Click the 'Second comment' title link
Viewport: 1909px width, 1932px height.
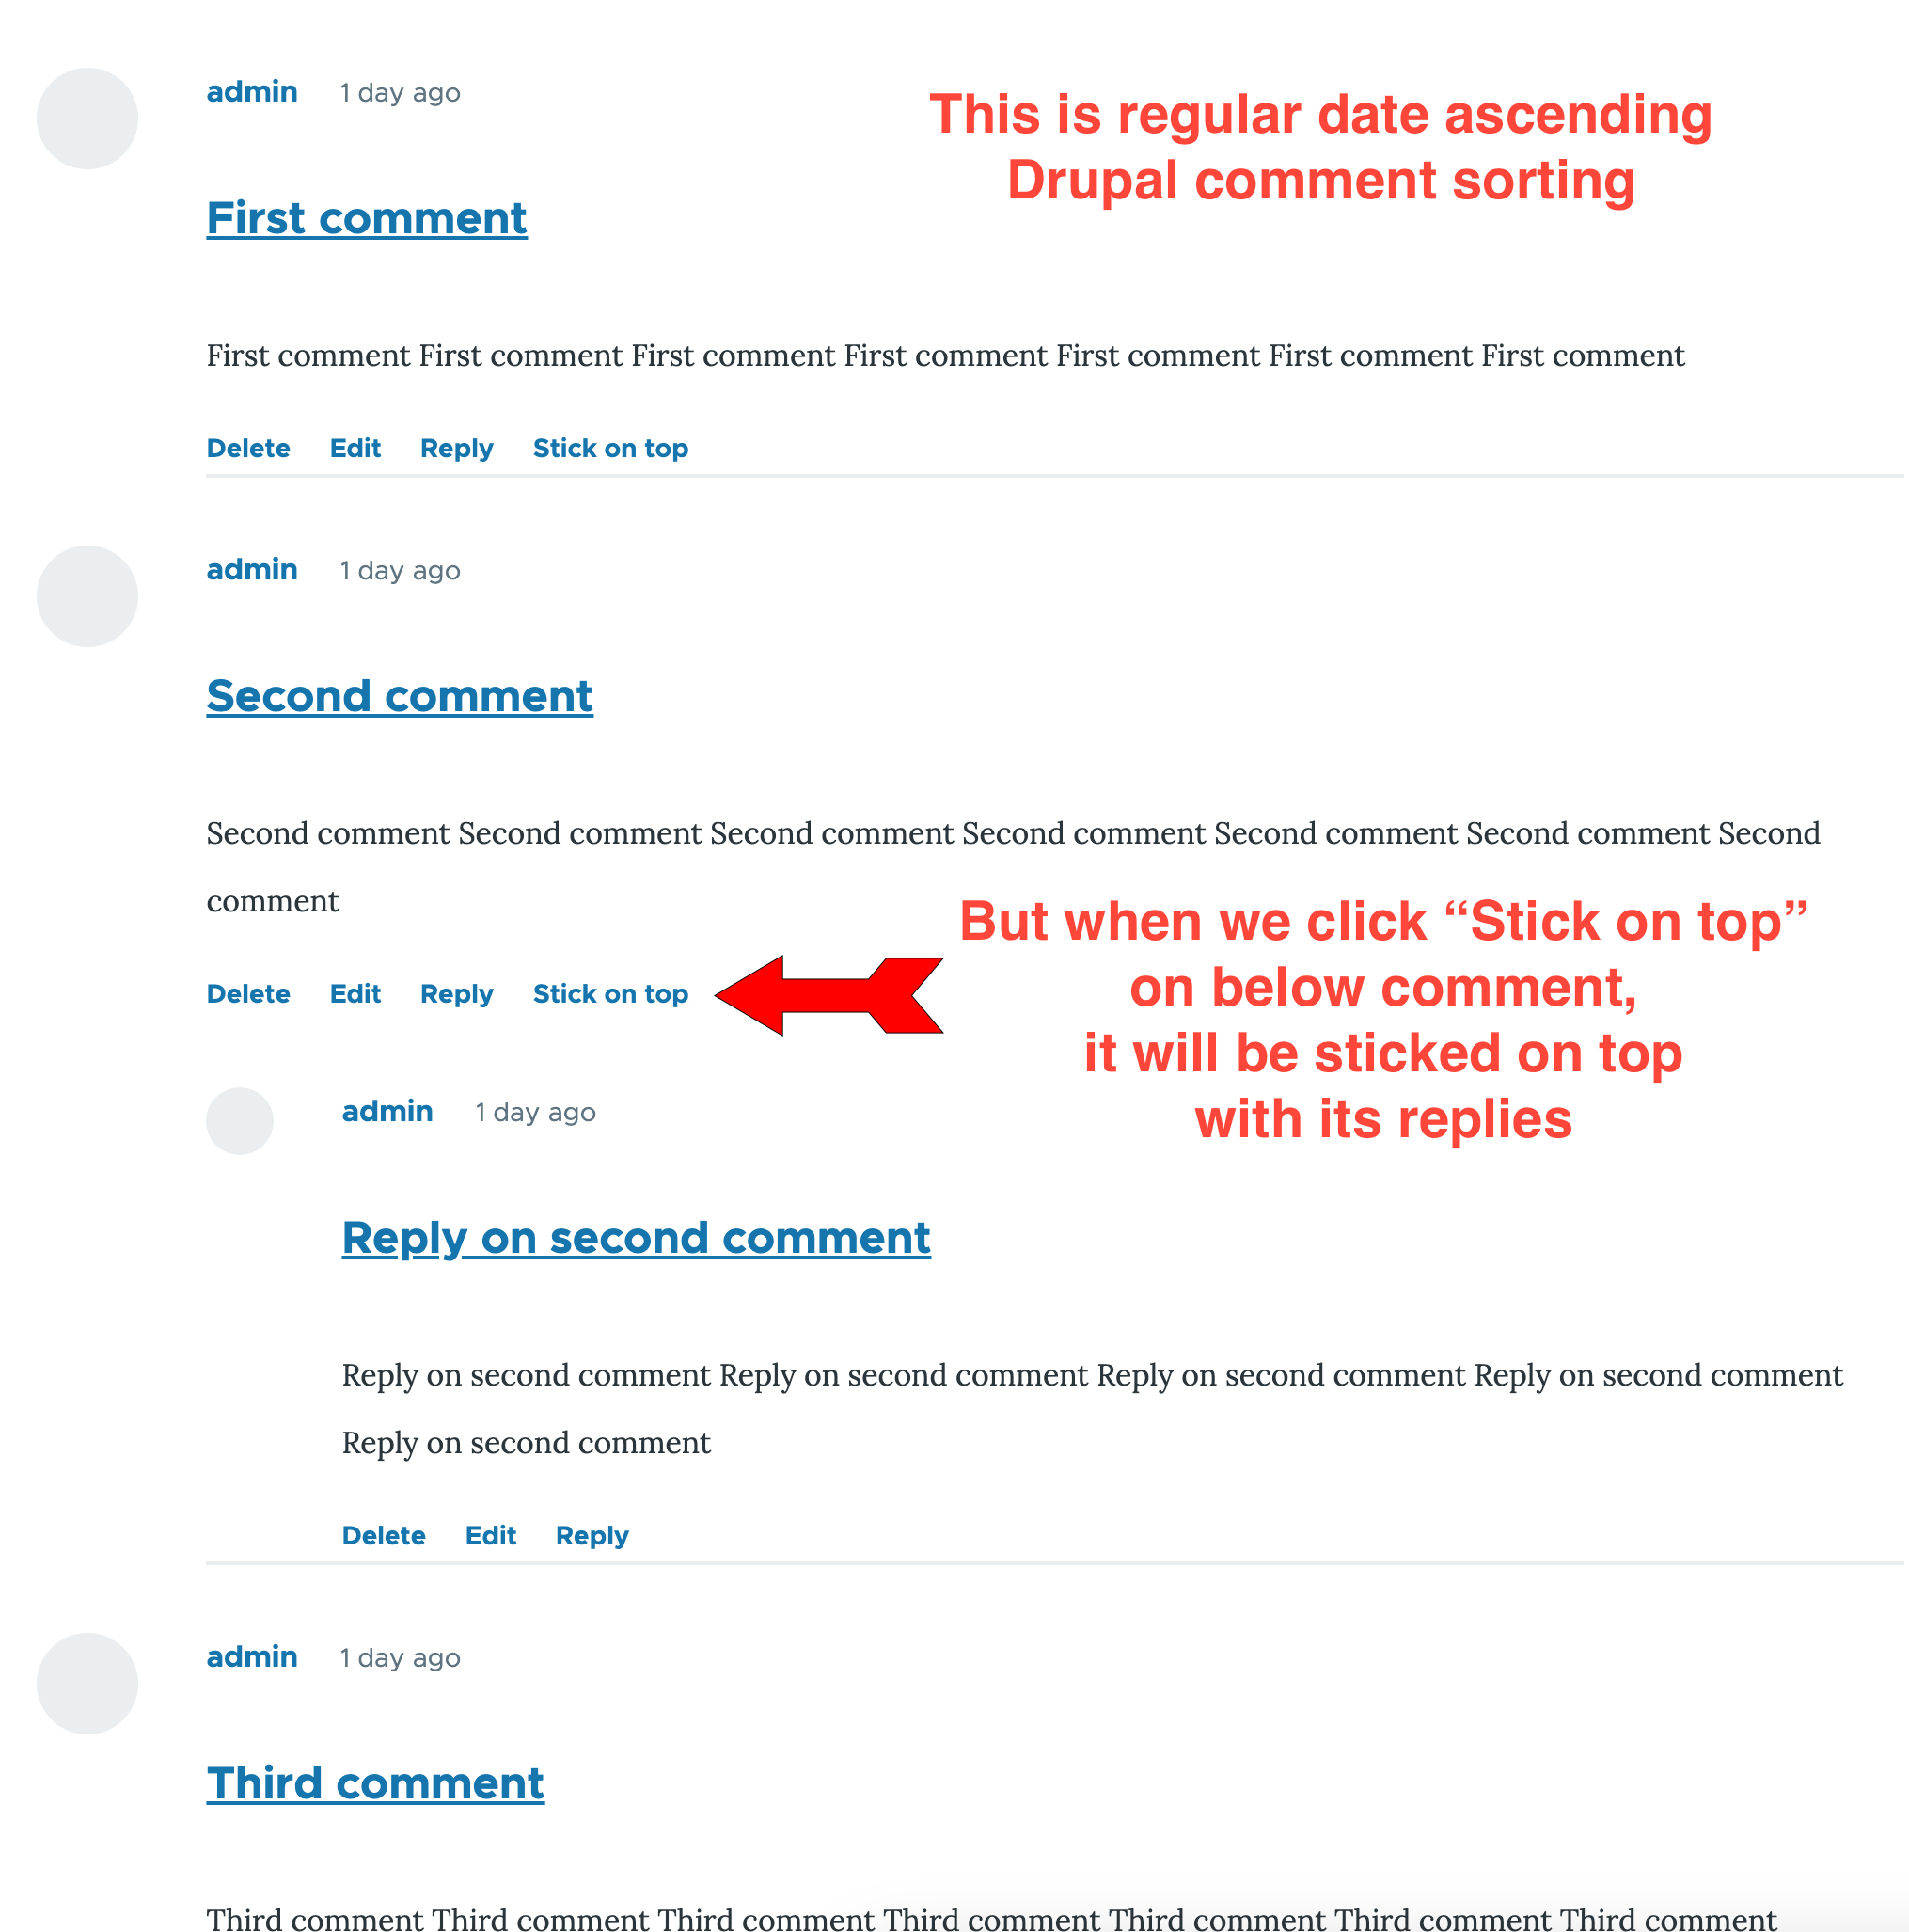397,692
